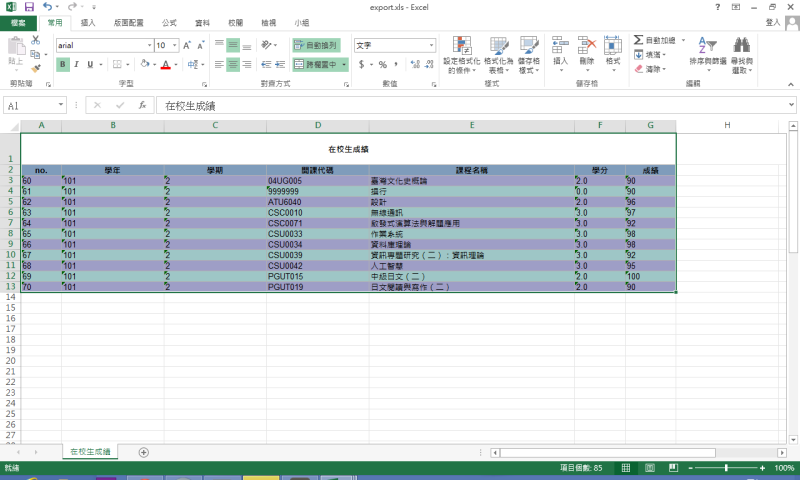Viewport: 800px width, 480px height.
Task: Toggle Wrap Text for selected cells
Action: pyautogui.click(x=316, y=45)
